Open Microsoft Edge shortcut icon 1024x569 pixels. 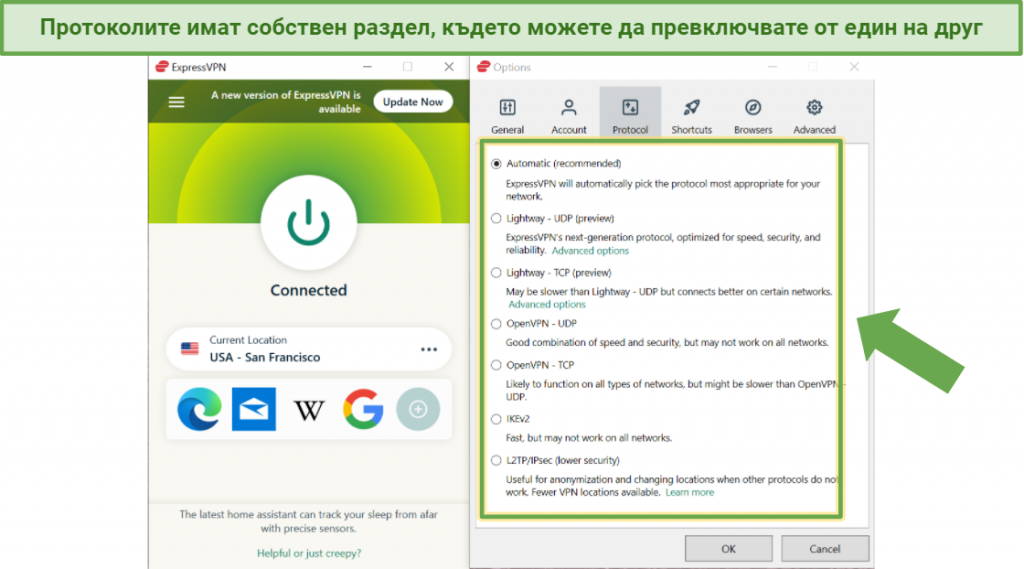[x=199, y=409]
